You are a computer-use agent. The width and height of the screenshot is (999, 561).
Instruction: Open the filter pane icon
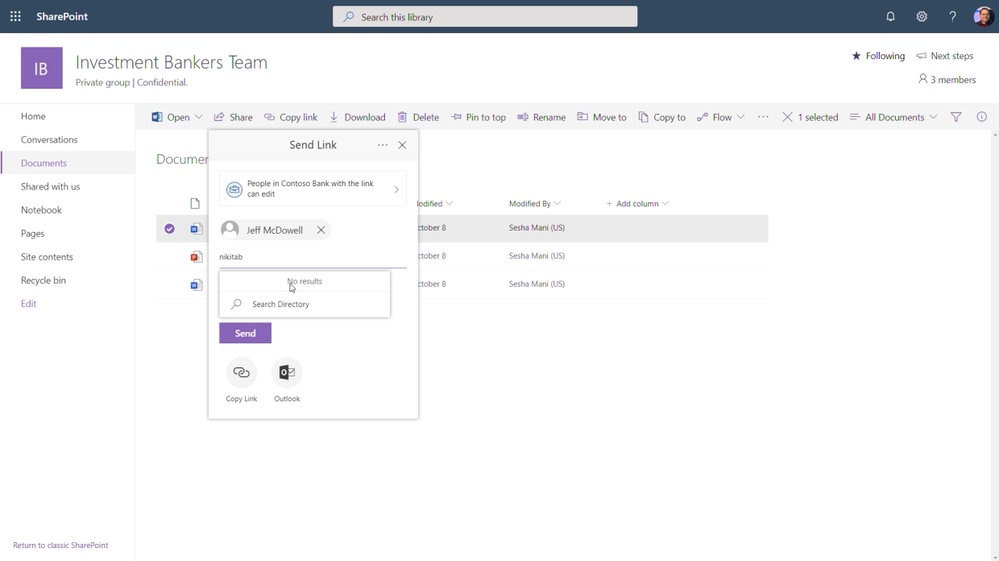[x=956, y=117]
